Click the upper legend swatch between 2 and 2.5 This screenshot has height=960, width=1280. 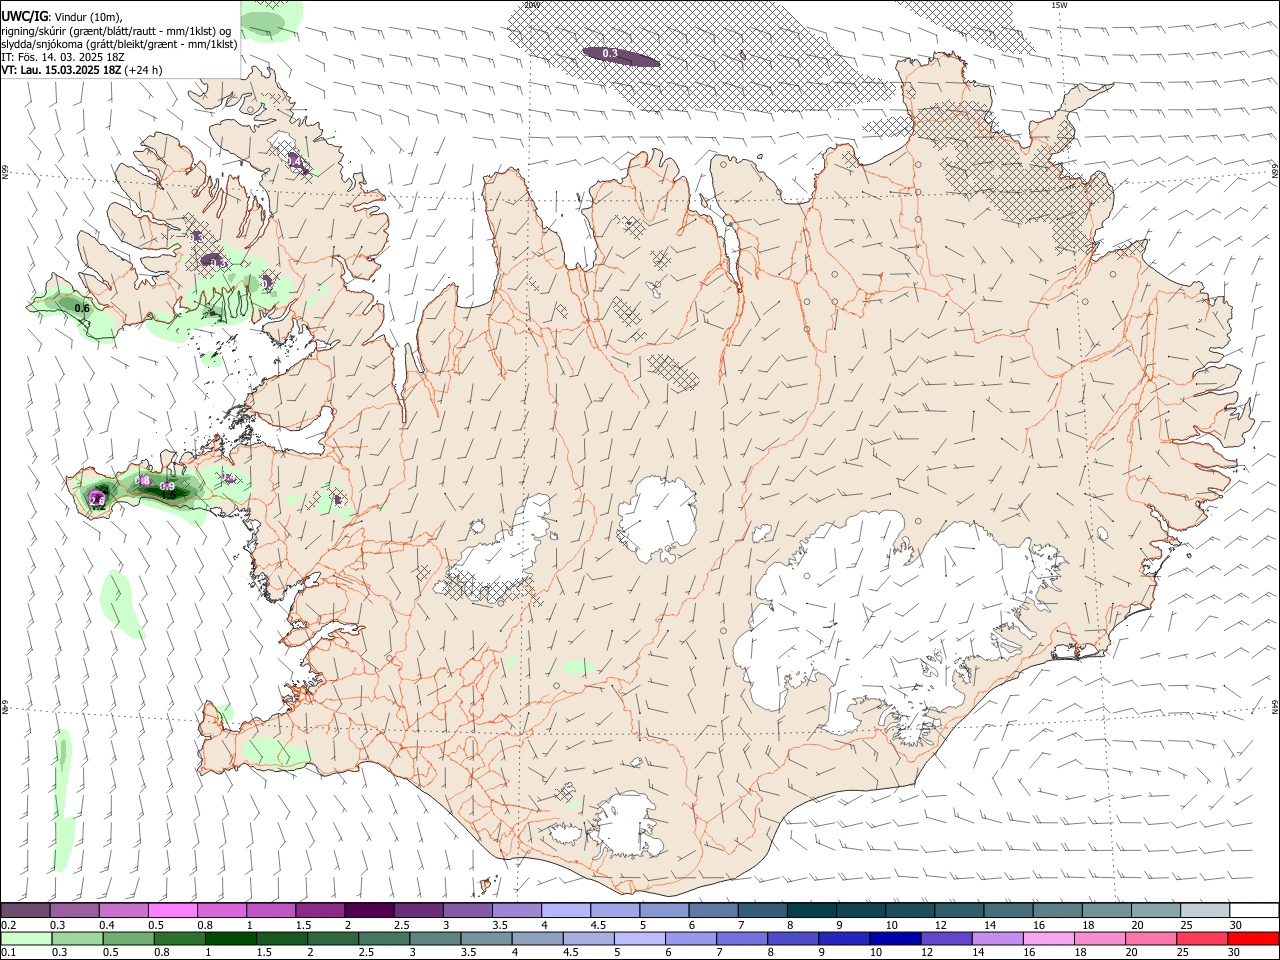coord(369,911)
